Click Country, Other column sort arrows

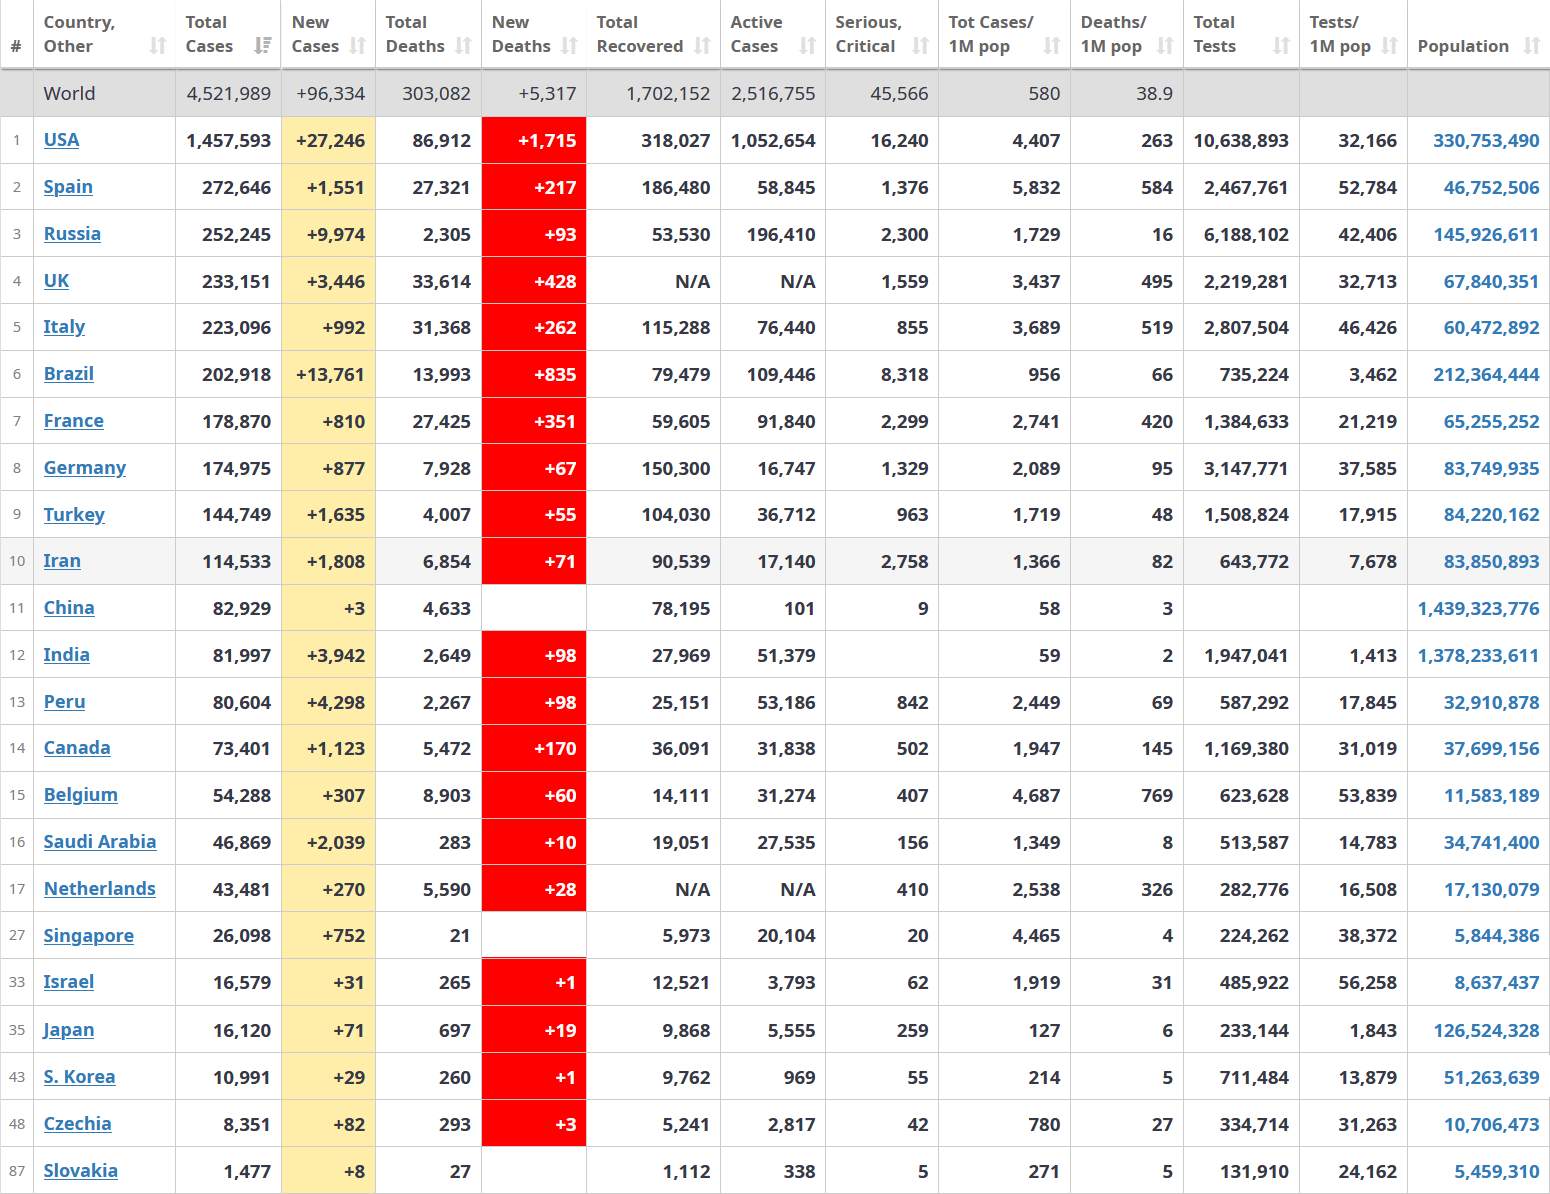[x=157, y=46]
